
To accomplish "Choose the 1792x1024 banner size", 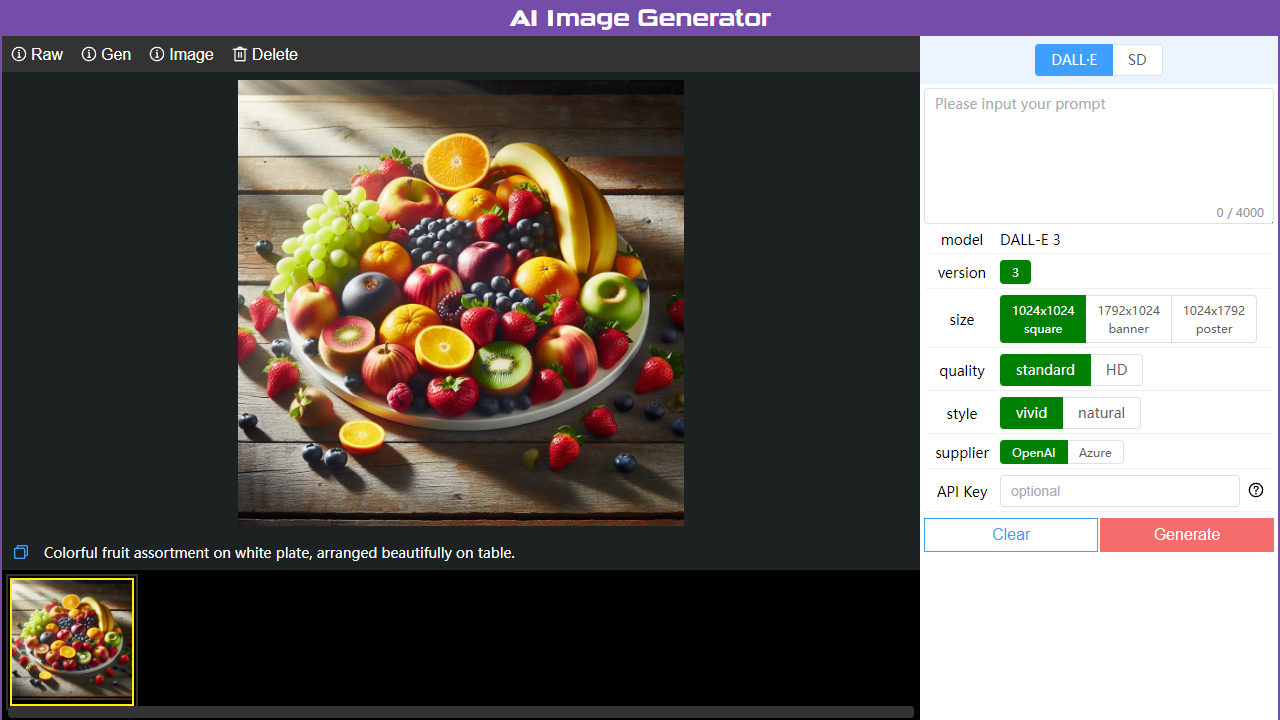I will click(x=1128, y=318).
